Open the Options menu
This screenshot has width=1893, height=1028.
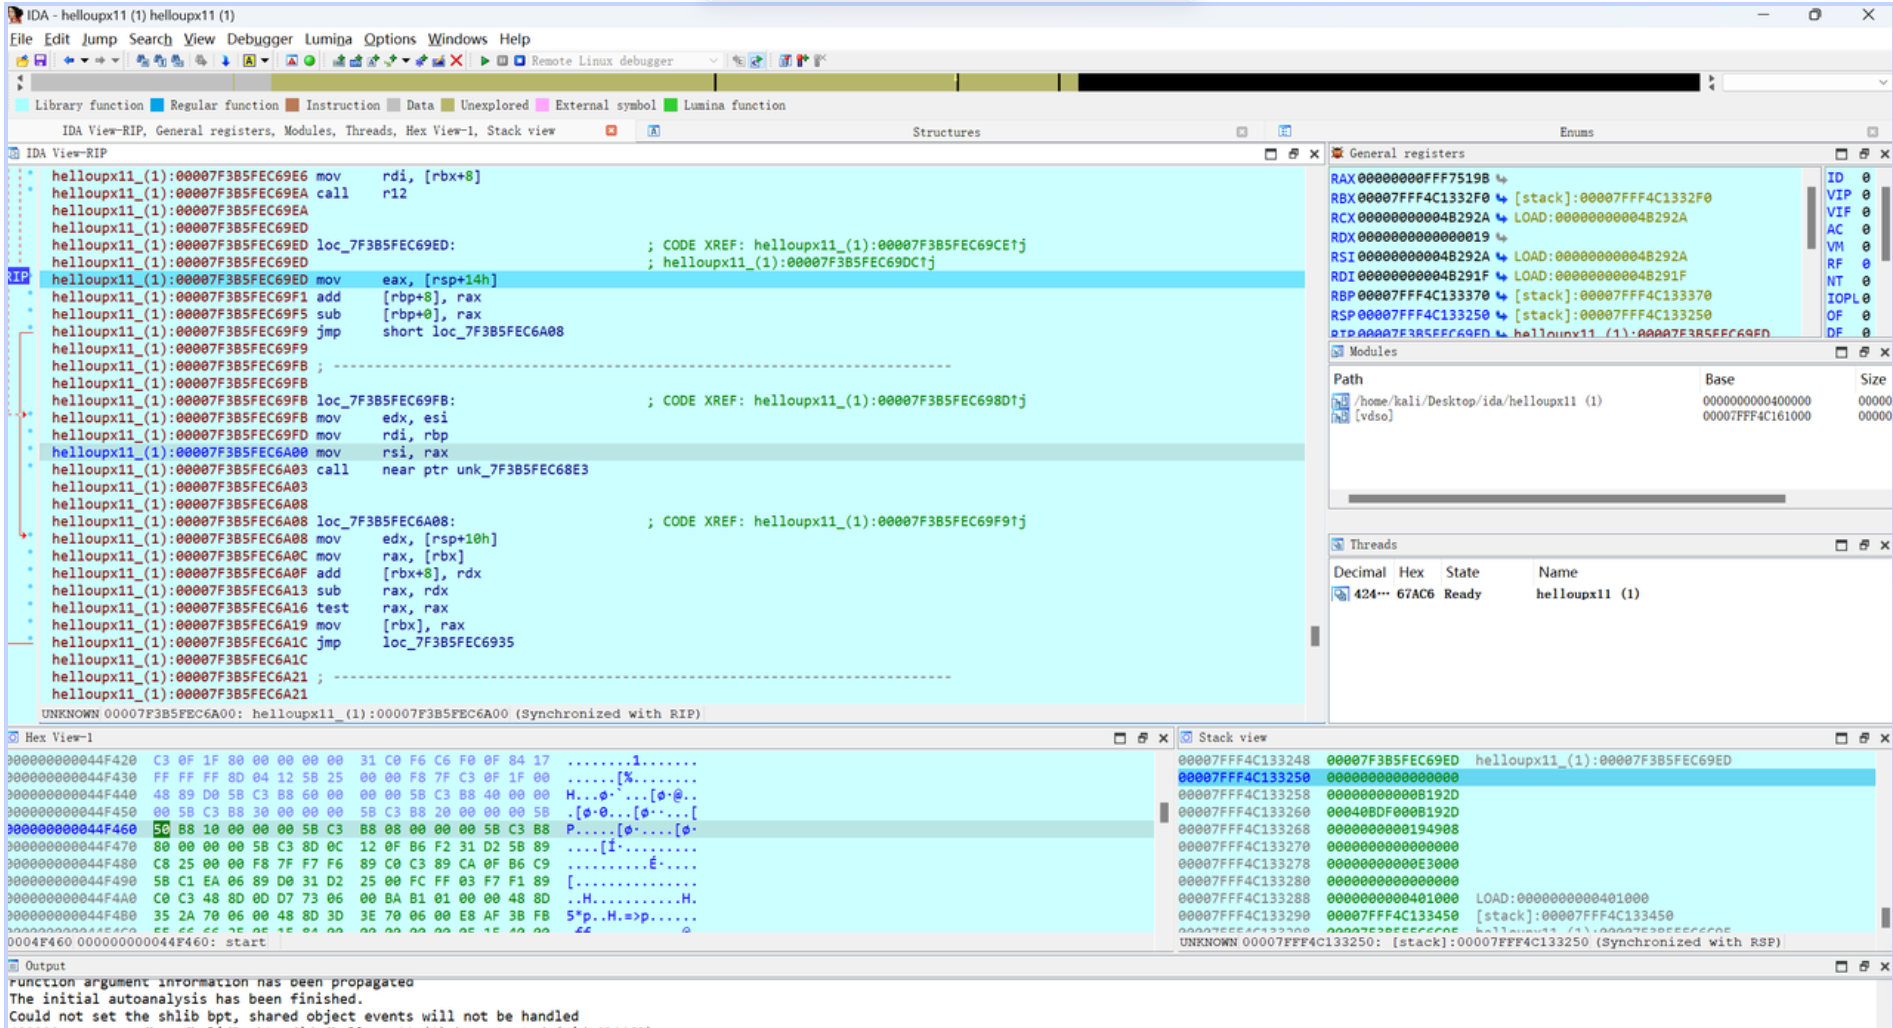(x=389, y=39)
